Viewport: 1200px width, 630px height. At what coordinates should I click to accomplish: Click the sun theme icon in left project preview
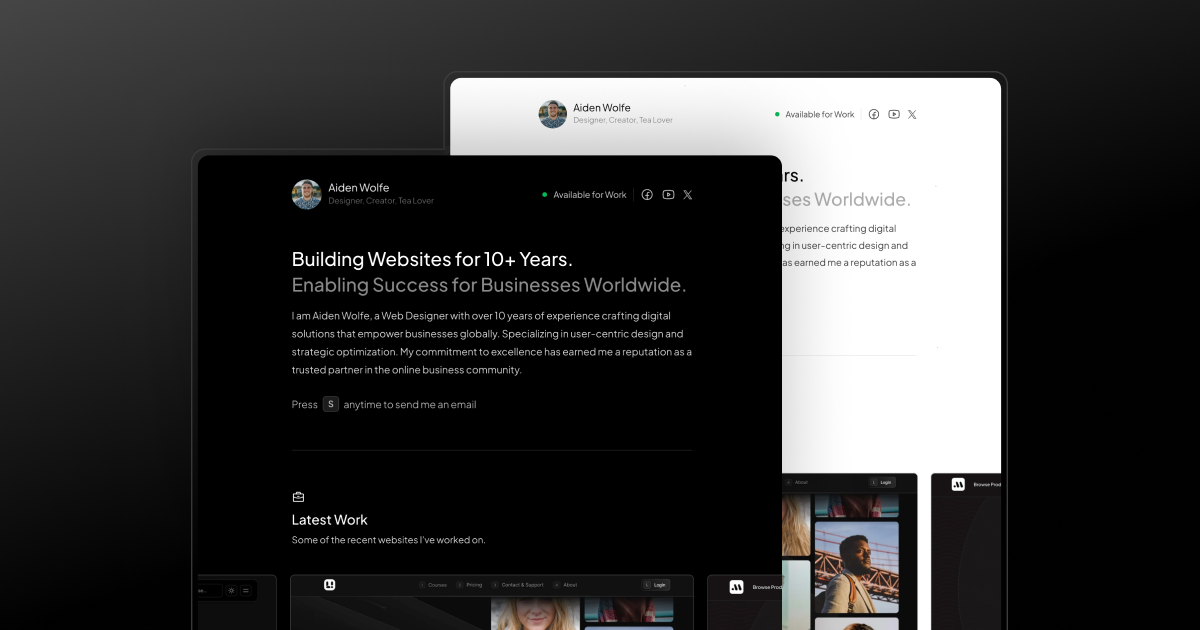coord(231,591)
